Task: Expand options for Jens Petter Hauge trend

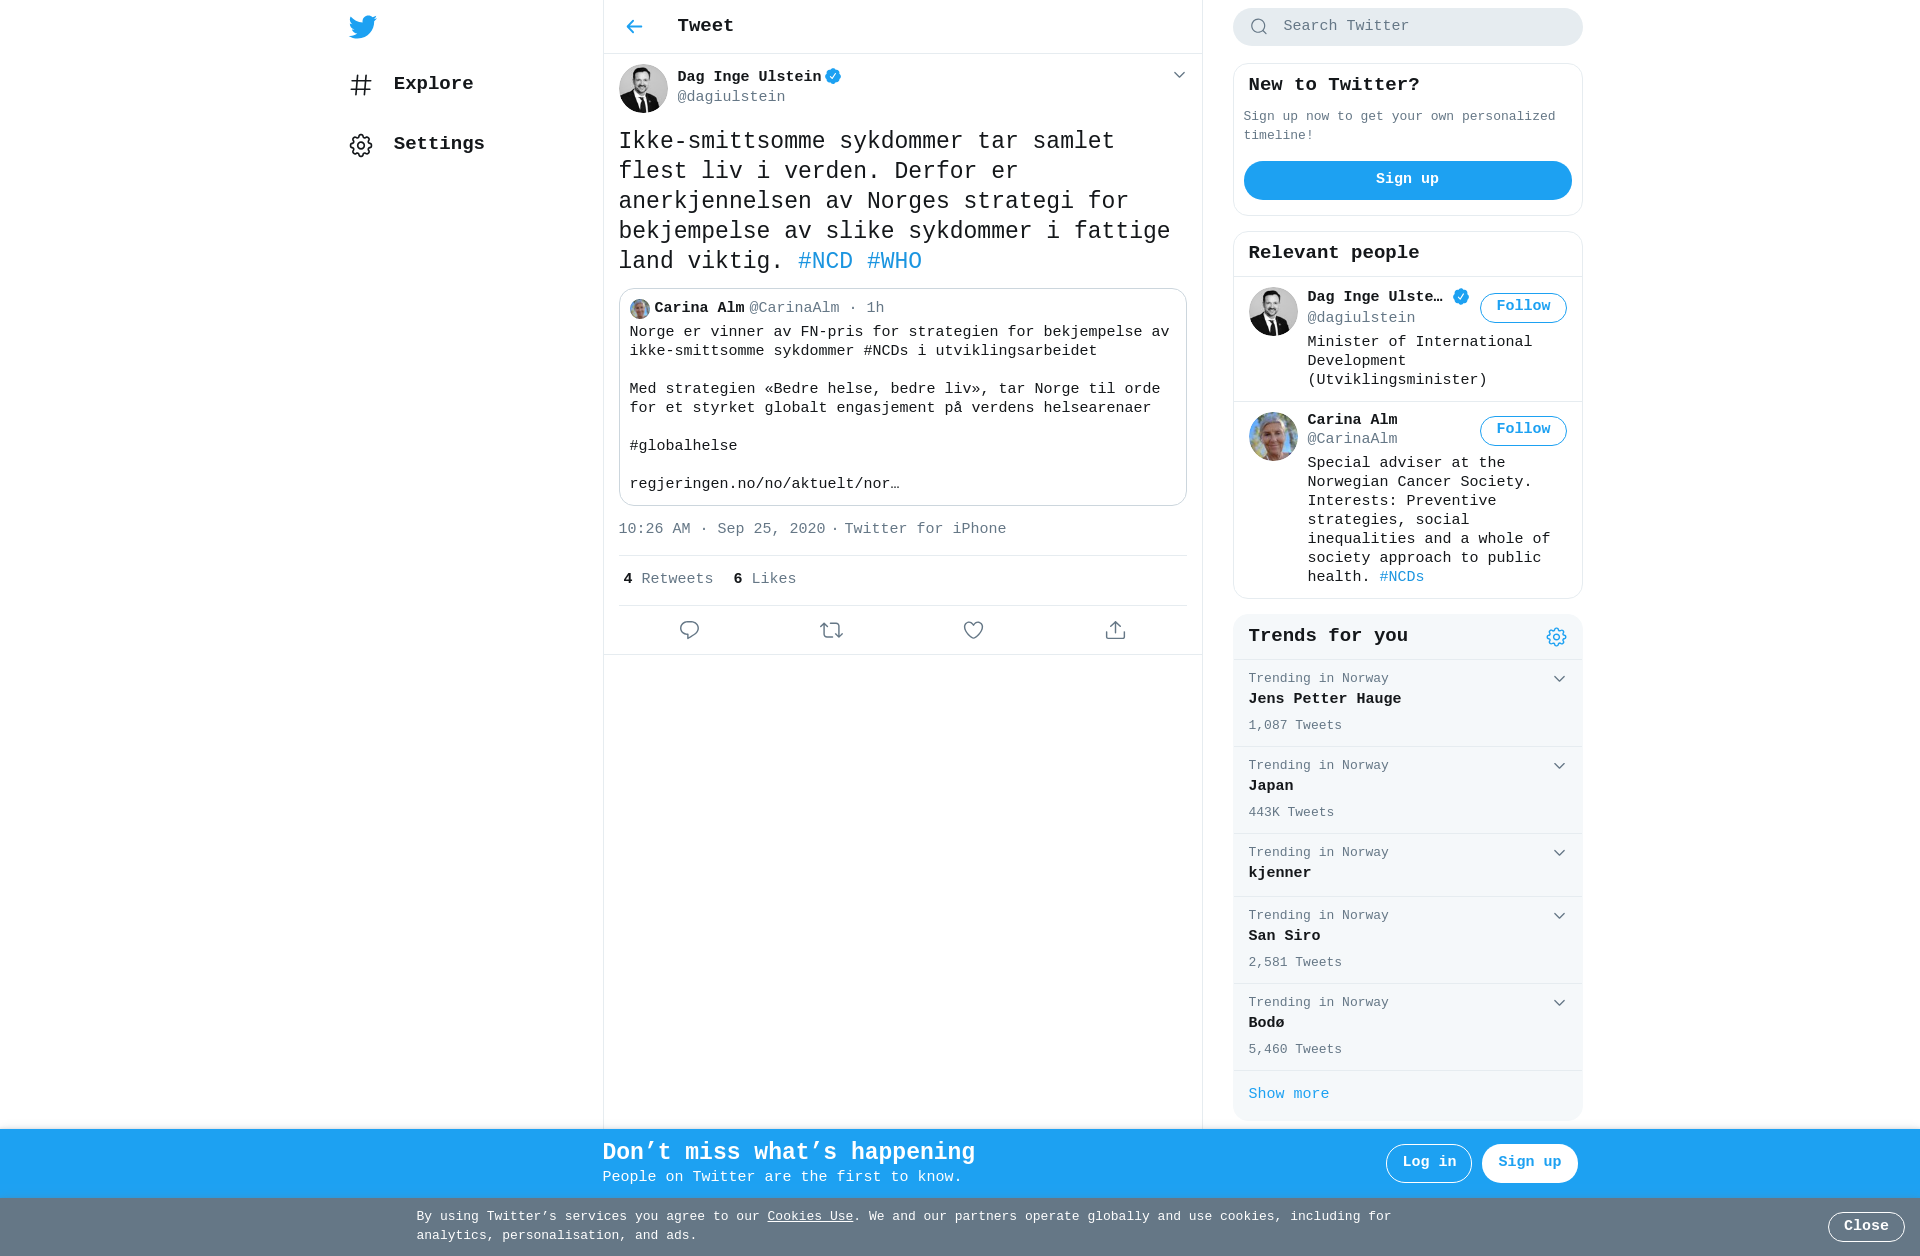Action: (x=1559, y=679)
